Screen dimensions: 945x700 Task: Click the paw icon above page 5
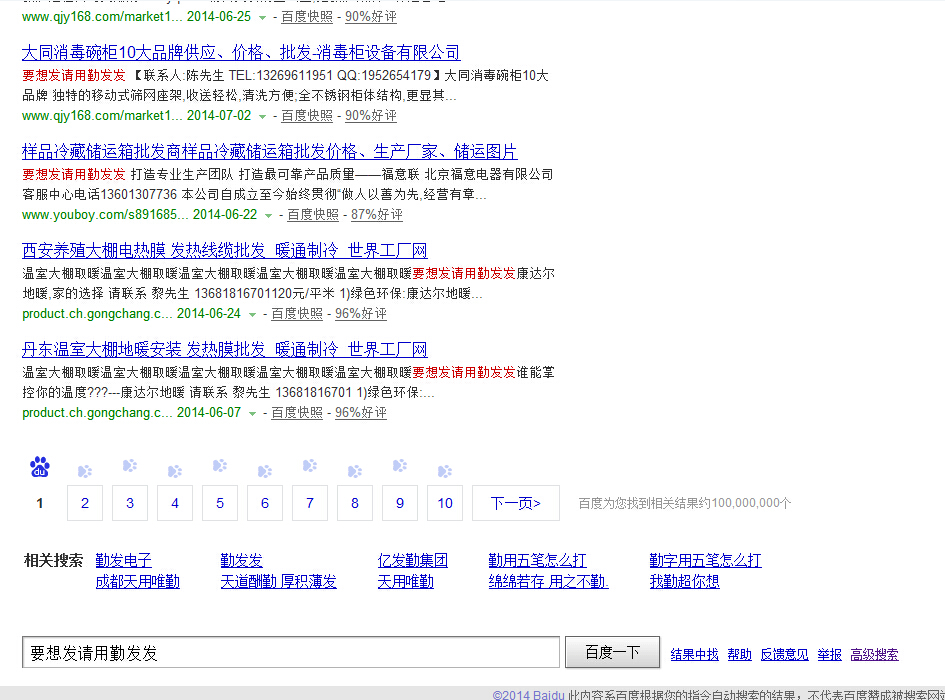coord(220,465)
